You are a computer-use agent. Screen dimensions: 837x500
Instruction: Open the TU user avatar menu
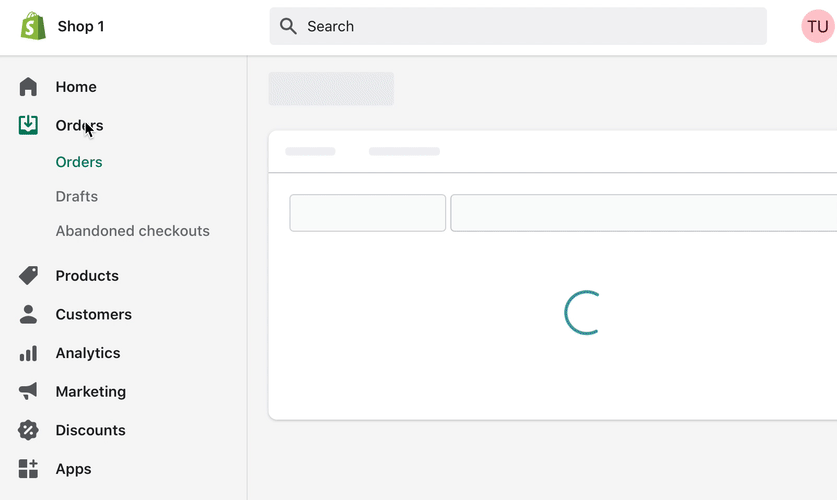pos(817,26)
